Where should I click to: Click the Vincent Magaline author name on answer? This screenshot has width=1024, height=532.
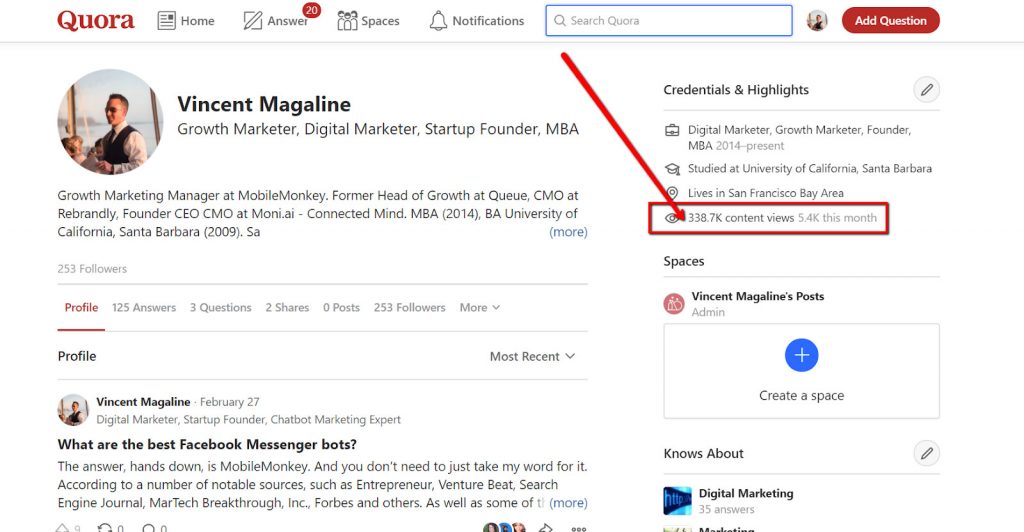tap(143, 402)
